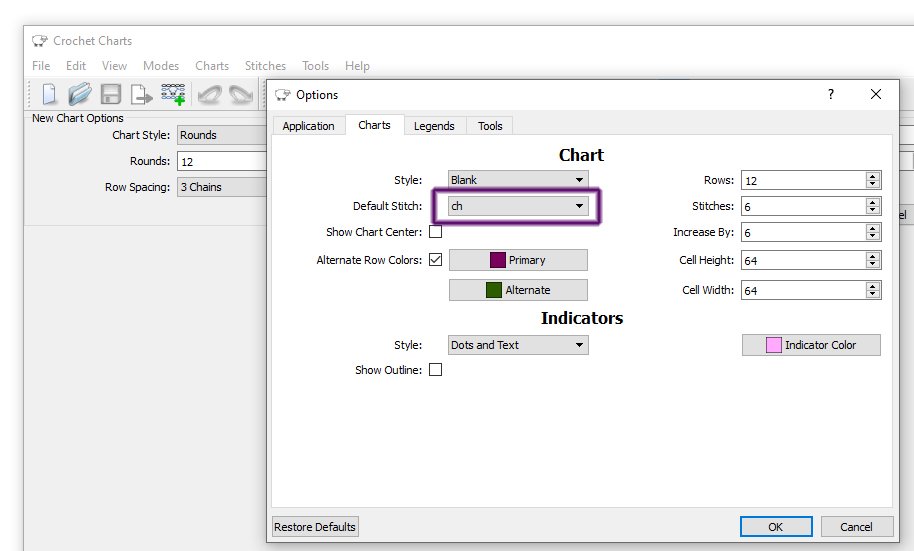
Task: Click the Undo toolbar icon
Action: pos(210,94)
